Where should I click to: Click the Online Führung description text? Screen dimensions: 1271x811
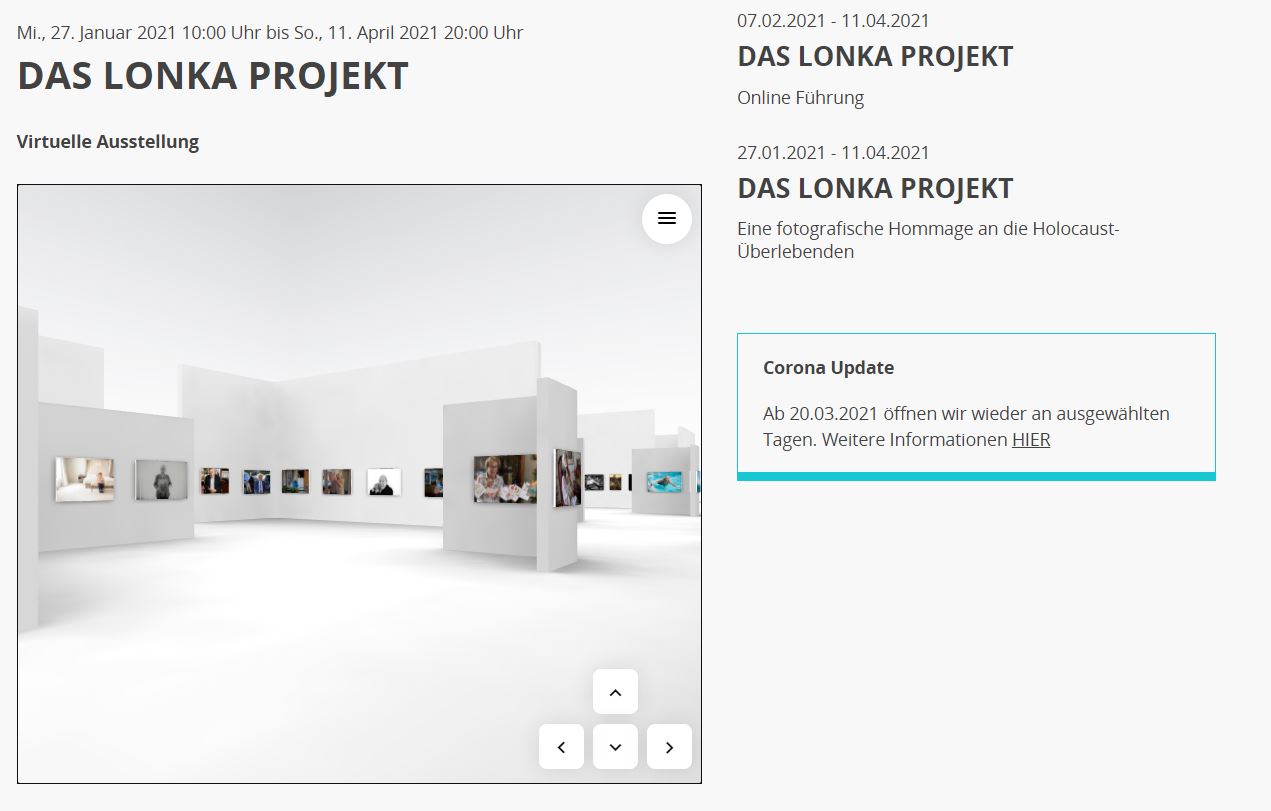800,98
